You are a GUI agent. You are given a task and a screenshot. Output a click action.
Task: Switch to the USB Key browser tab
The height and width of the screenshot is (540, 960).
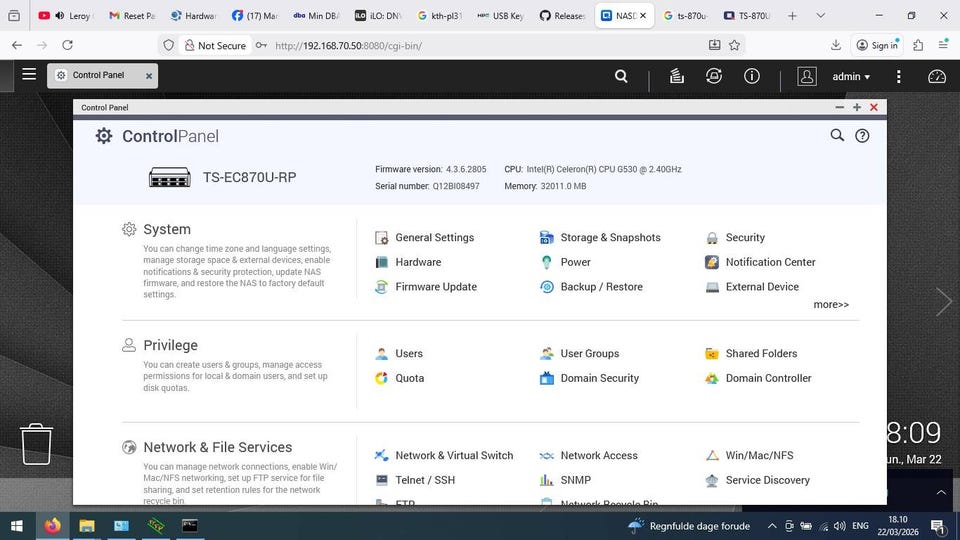point(501,15)
